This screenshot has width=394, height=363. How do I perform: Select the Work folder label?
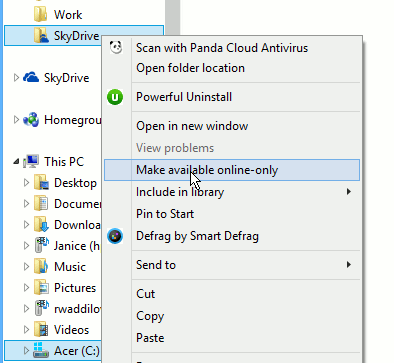coord(68,15)
